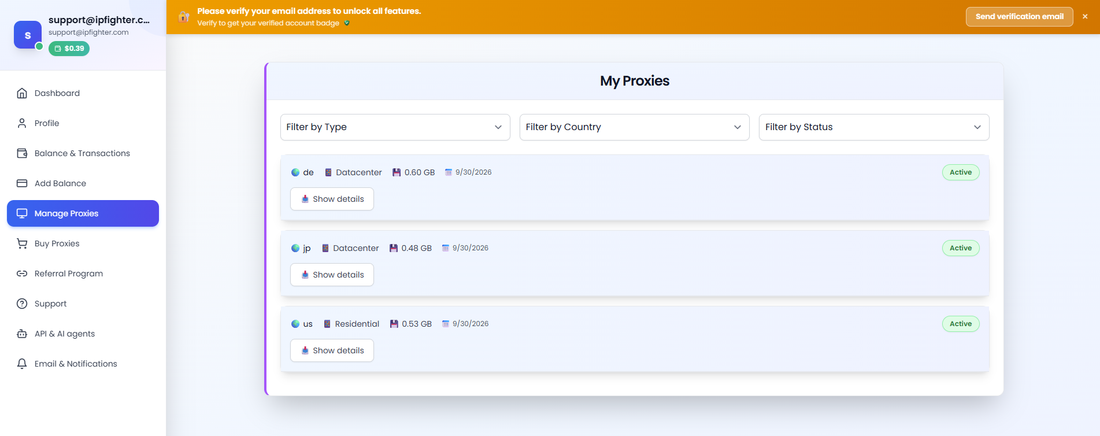This screenshot has width=1100, height=436.
Task: Click the server icon beside Residential in us row
Action: coord(327,324)
